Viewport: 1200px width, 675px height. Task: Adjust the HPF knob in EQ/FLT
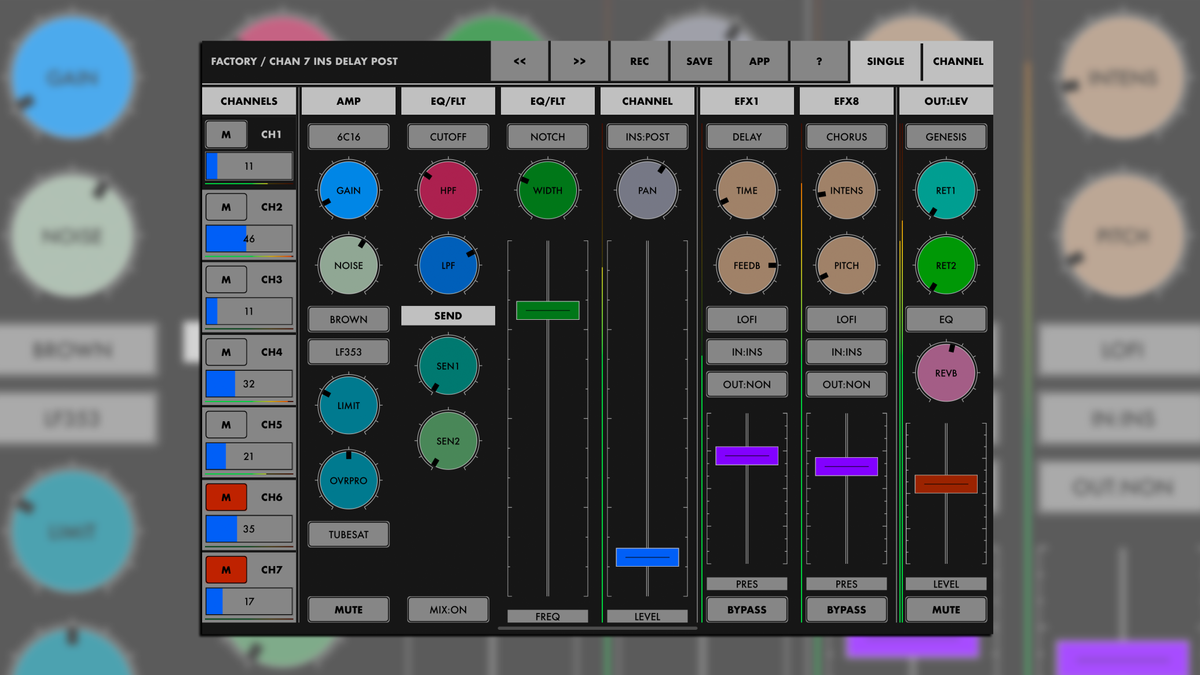(x=447, y=191)
